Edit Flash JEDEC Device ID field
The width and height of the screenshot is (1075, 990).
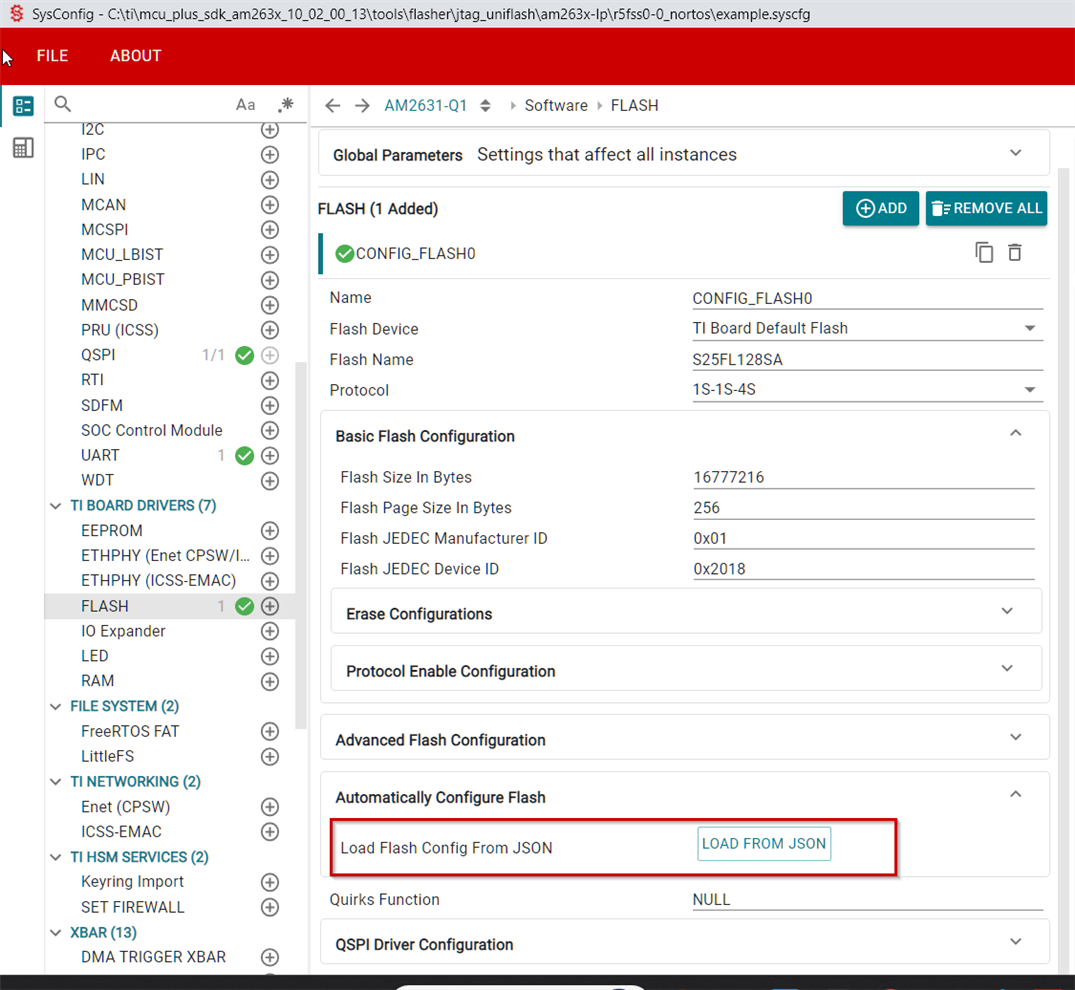(x=863, y=569)
